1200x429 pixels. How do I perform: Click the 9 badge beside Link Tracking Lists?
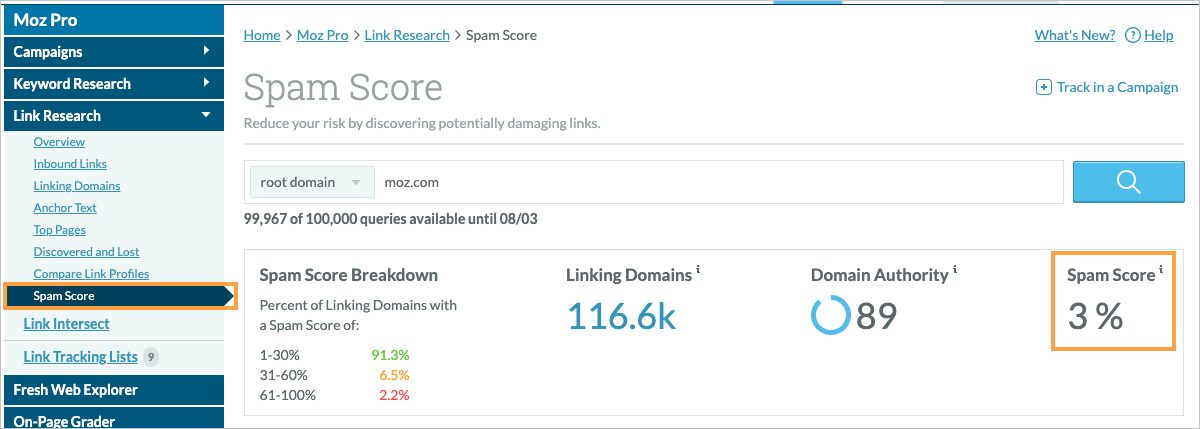[x=151, y=356]
